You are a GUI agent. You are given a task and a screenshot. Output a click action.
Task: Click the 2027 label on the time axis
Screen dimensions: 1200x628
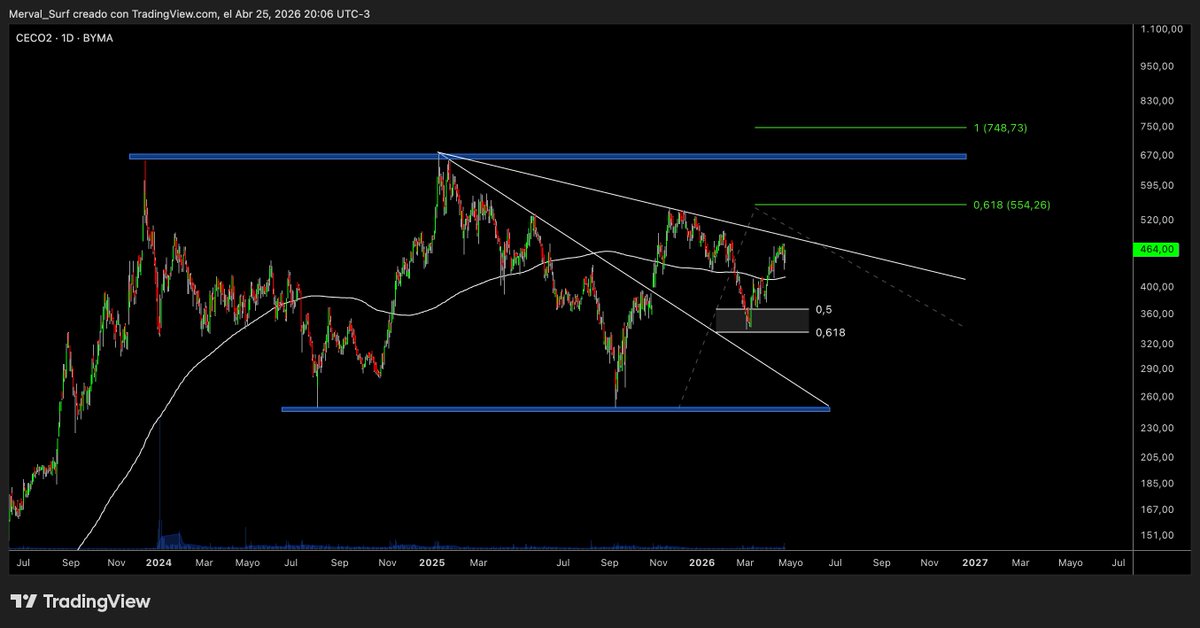coord(975,563)
